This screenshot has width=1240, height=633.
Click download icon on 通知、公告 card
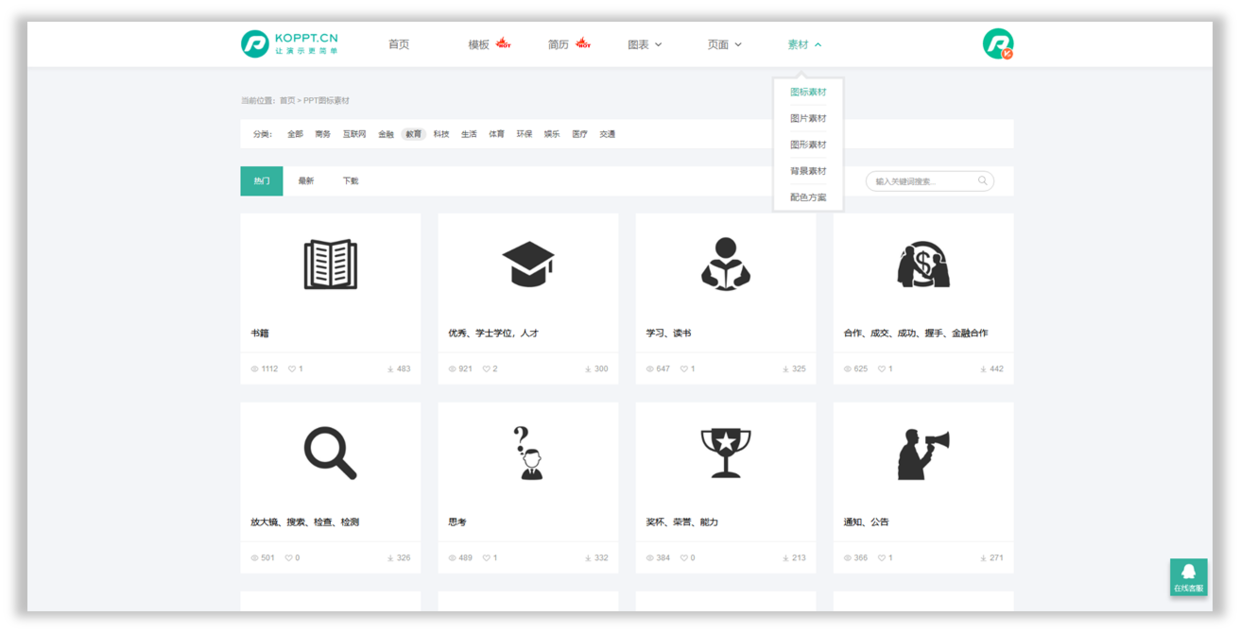tap(984, 558)
